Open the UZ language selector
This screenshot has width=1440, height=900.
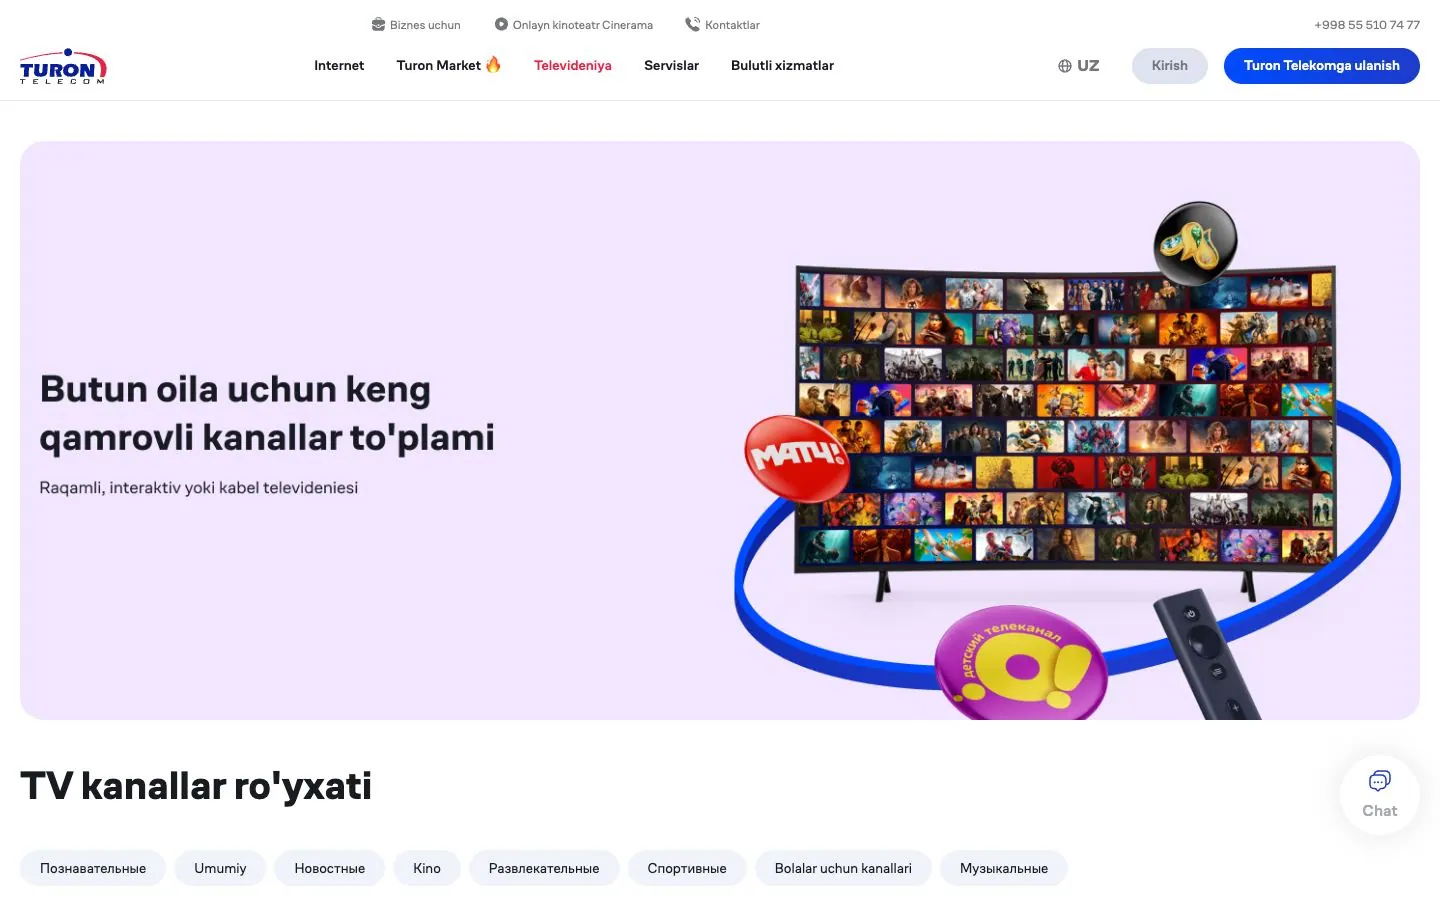(1079, 66)
